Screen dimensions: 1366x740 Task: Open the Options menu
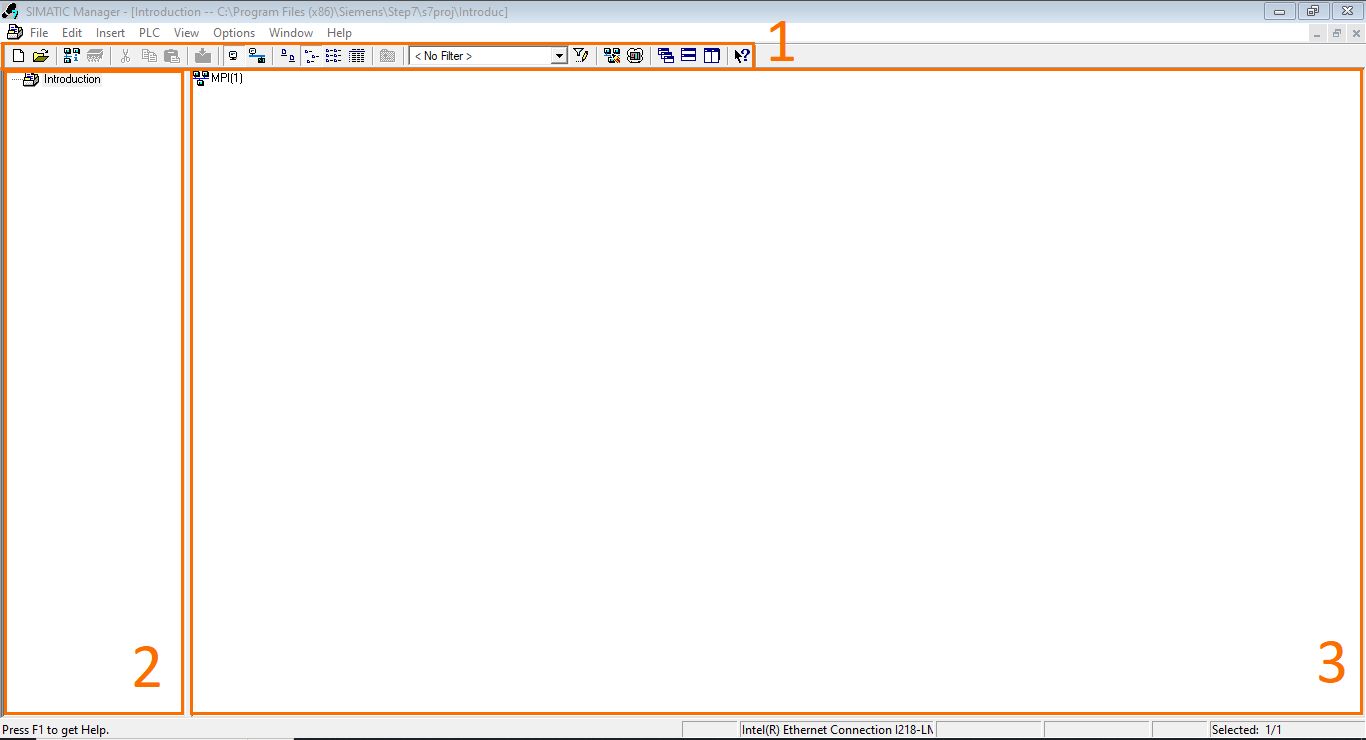[x=234, y=32]
